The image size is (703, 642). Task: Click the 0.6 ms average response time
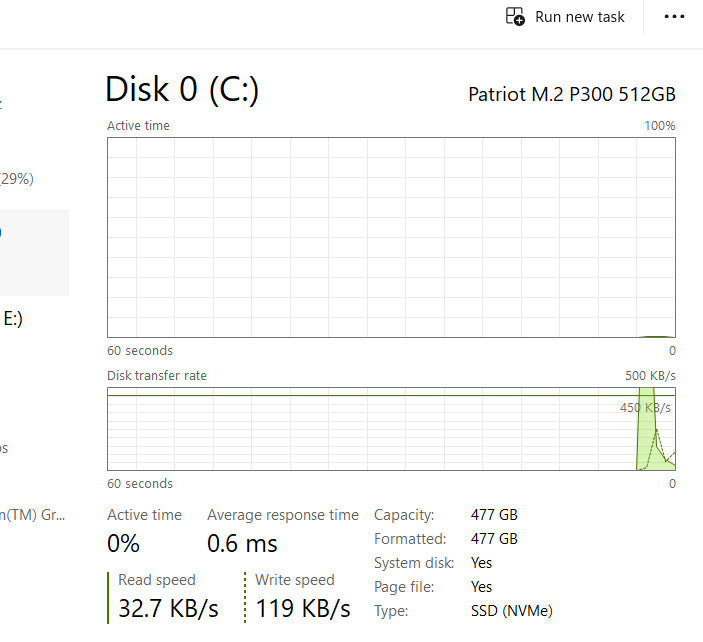[x=242, y=544]
